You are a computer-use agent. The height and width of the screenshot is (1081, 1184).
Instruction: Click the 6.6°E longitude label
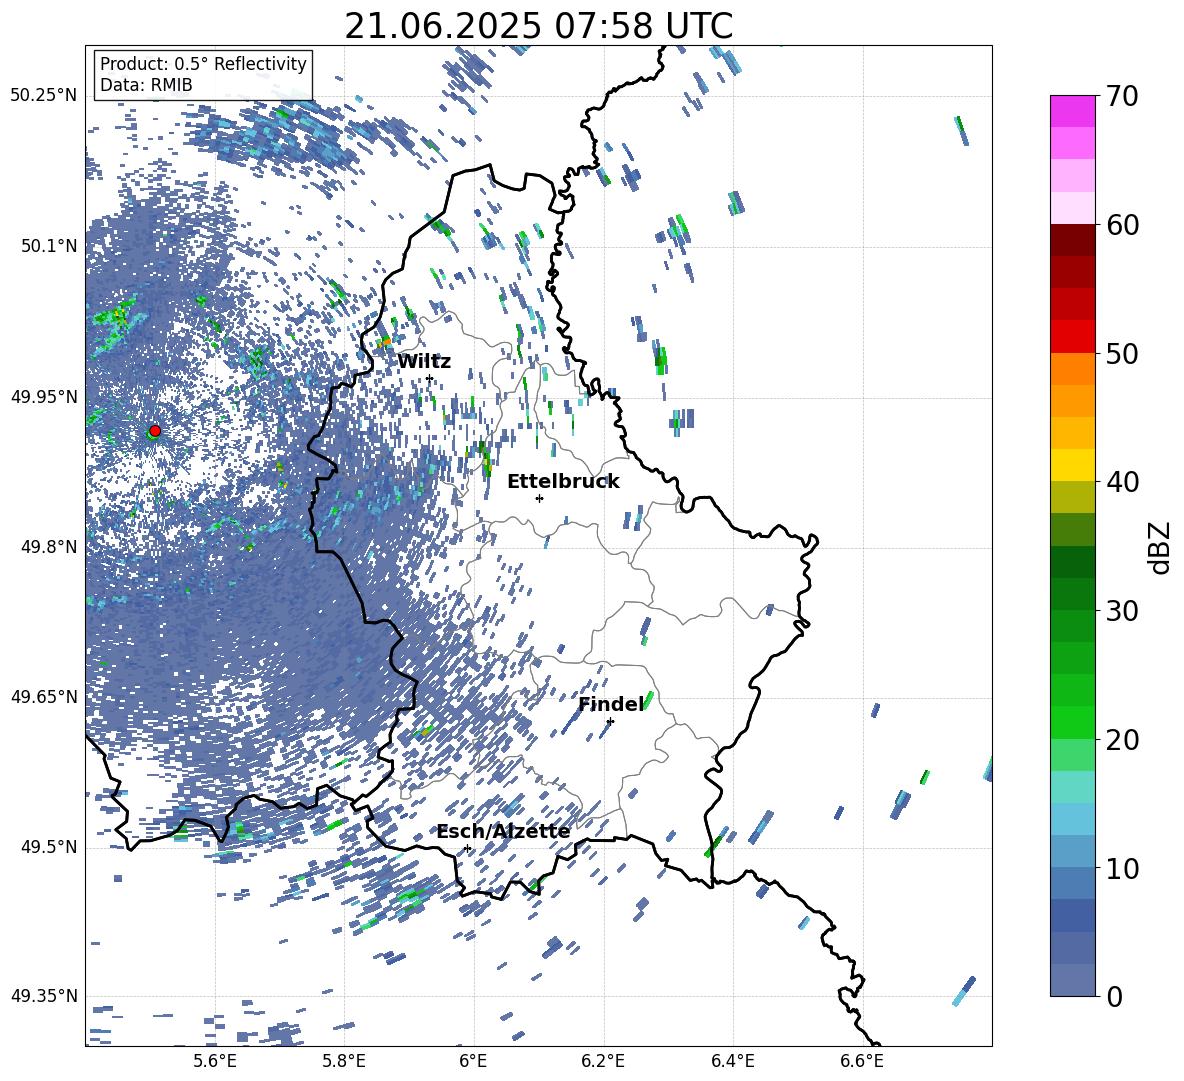[862, 1061]
